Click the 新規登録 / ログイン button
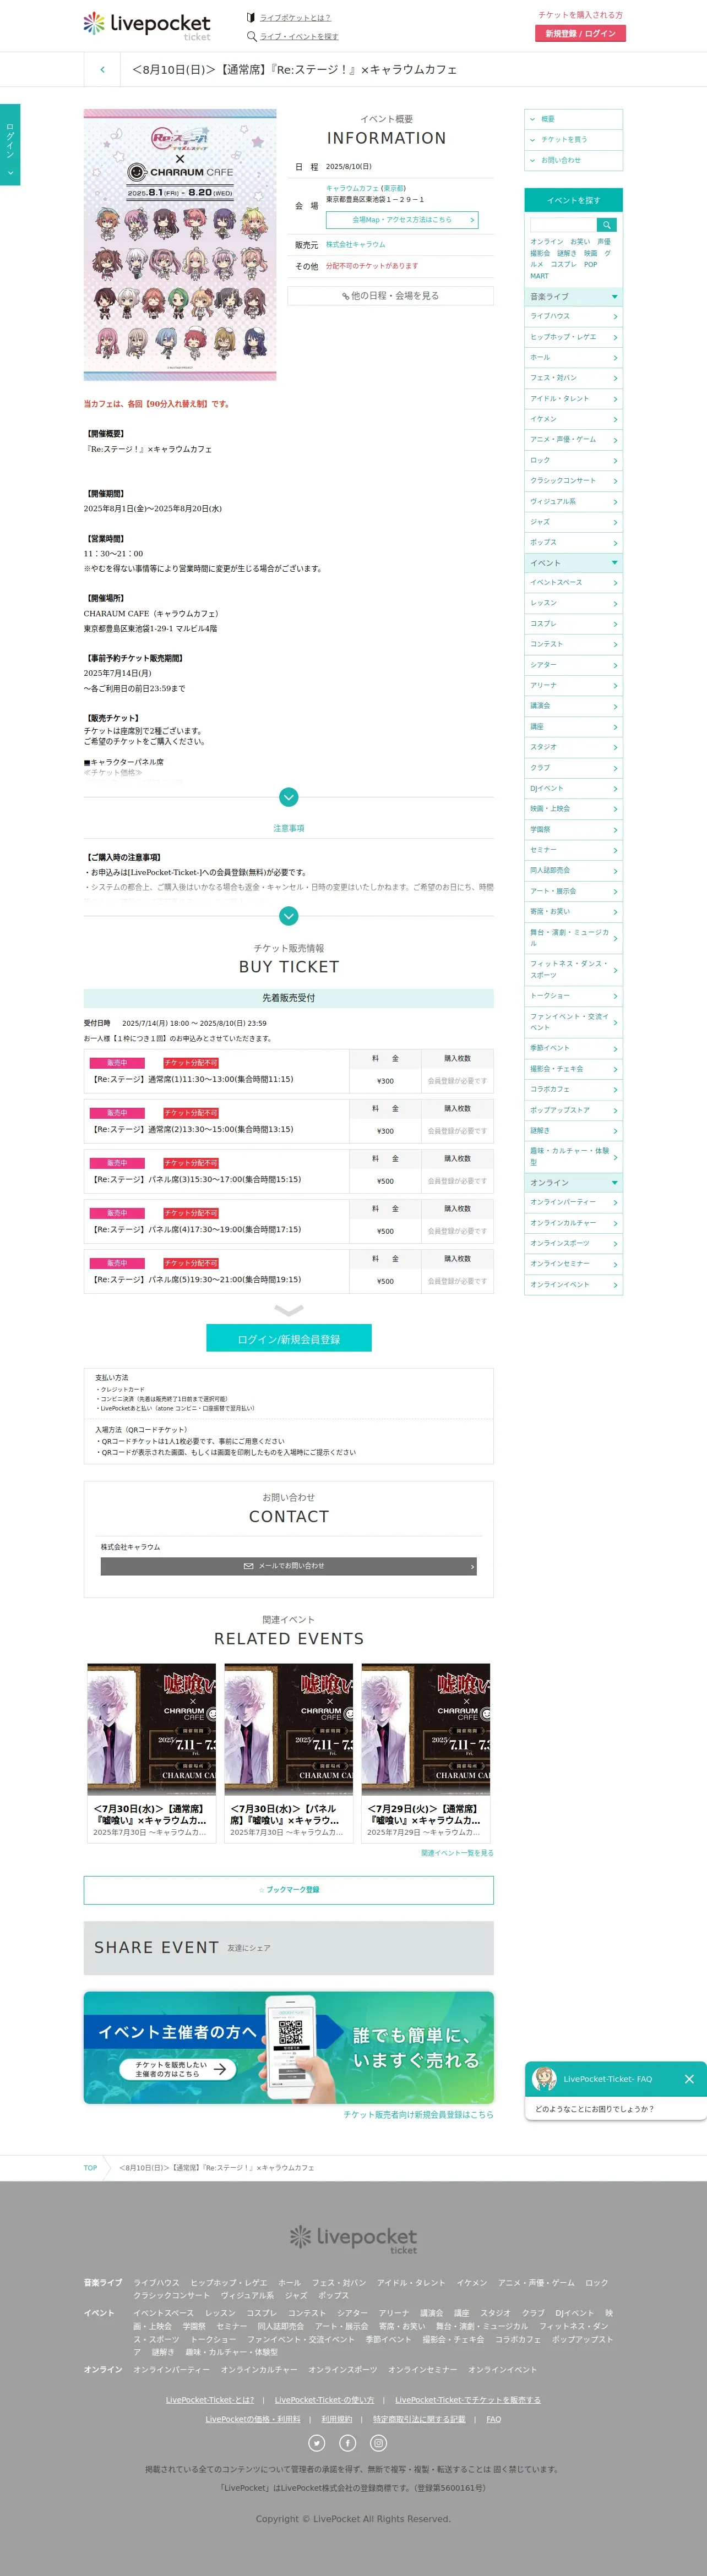The width and height of the screenshot is (707, 2576). click(x=580, y=34)
